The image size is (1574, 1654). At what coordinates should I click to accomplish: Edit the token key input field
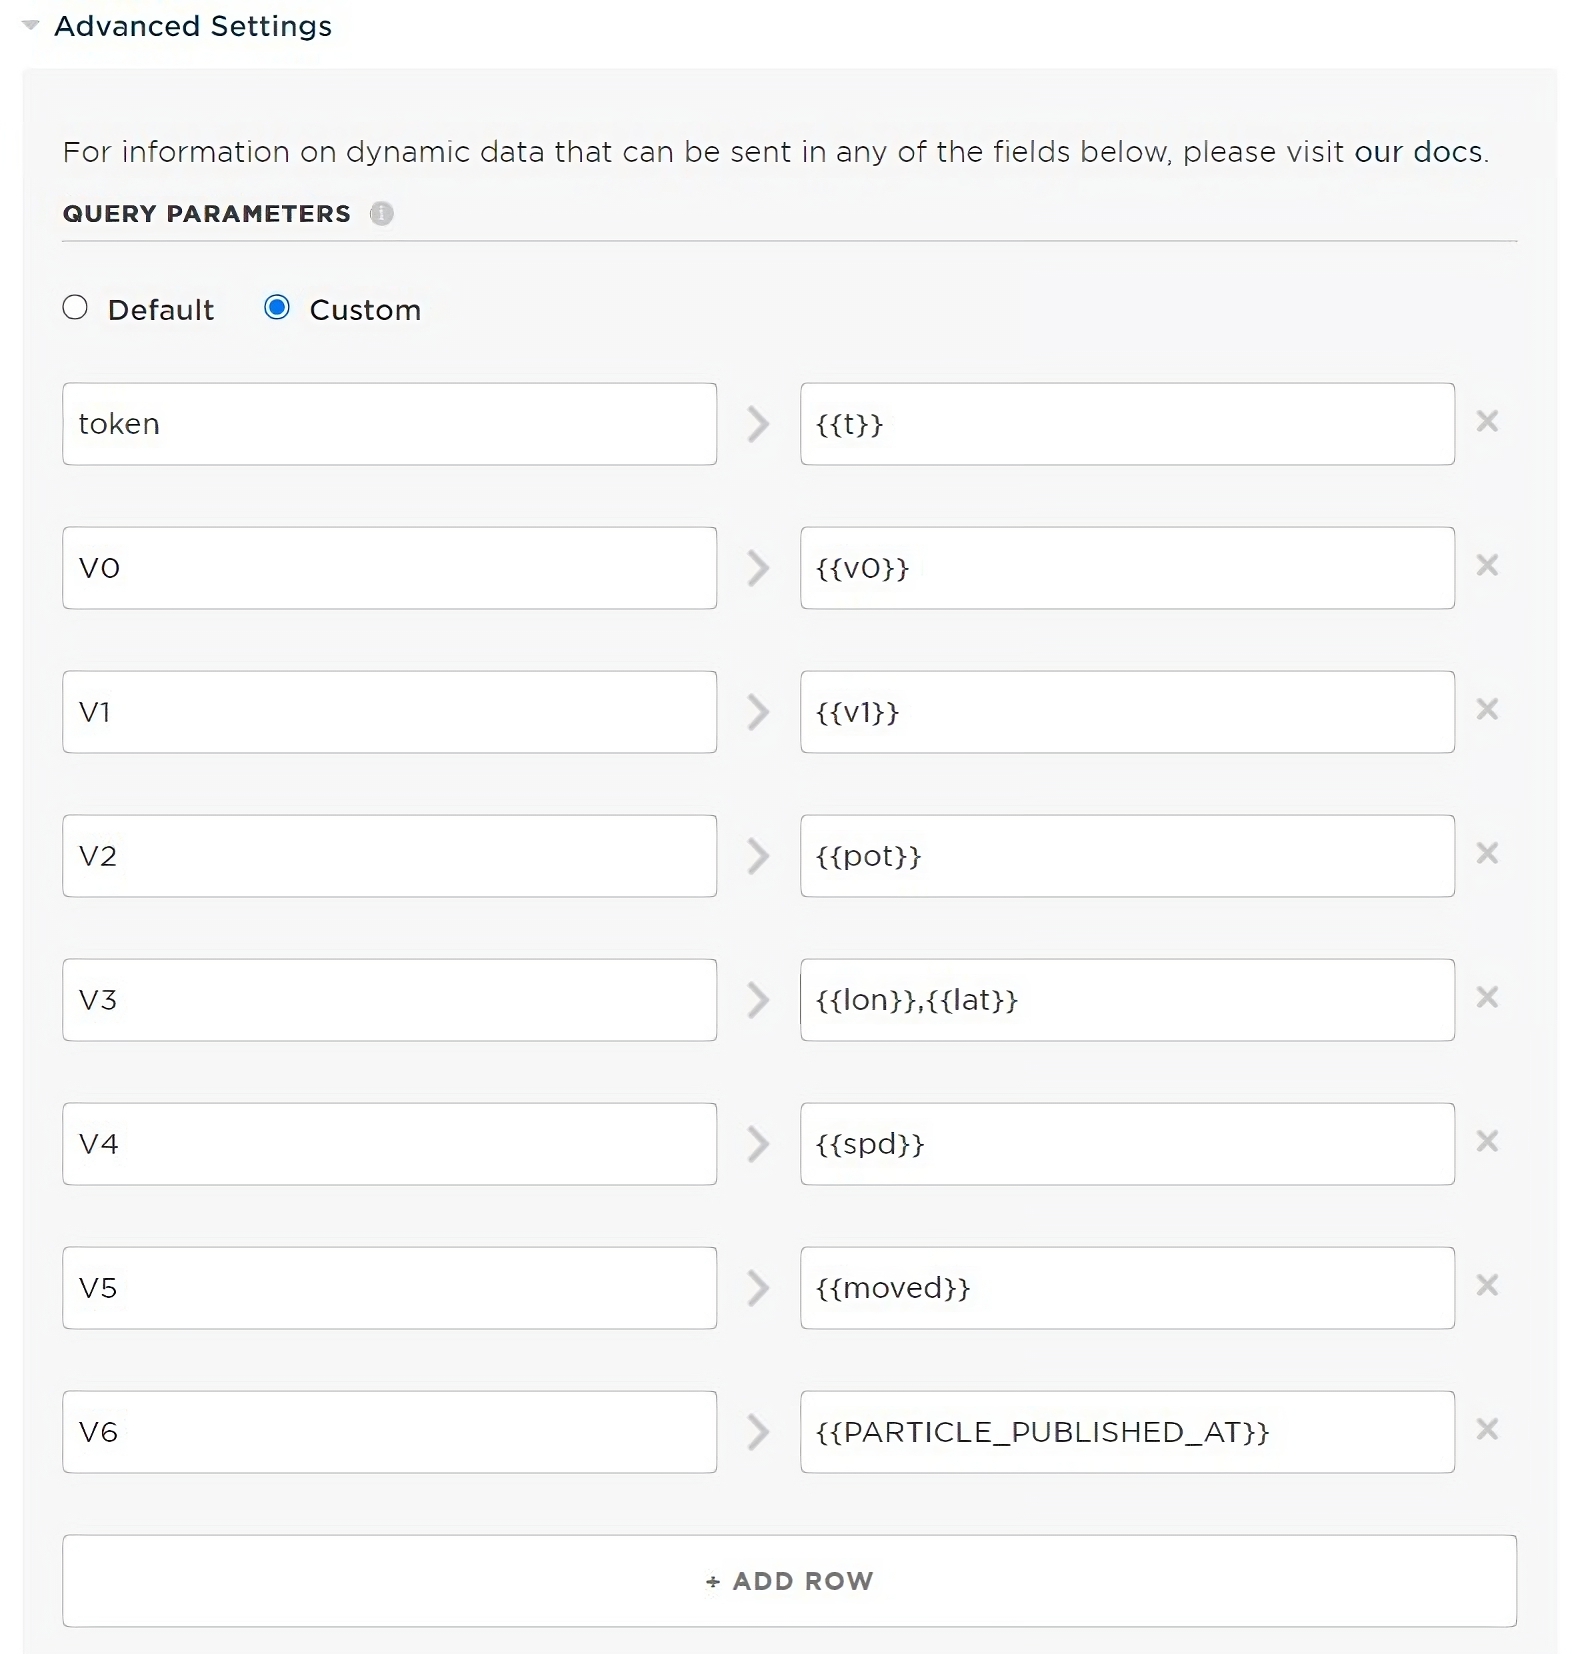click(x=389, y=424)
